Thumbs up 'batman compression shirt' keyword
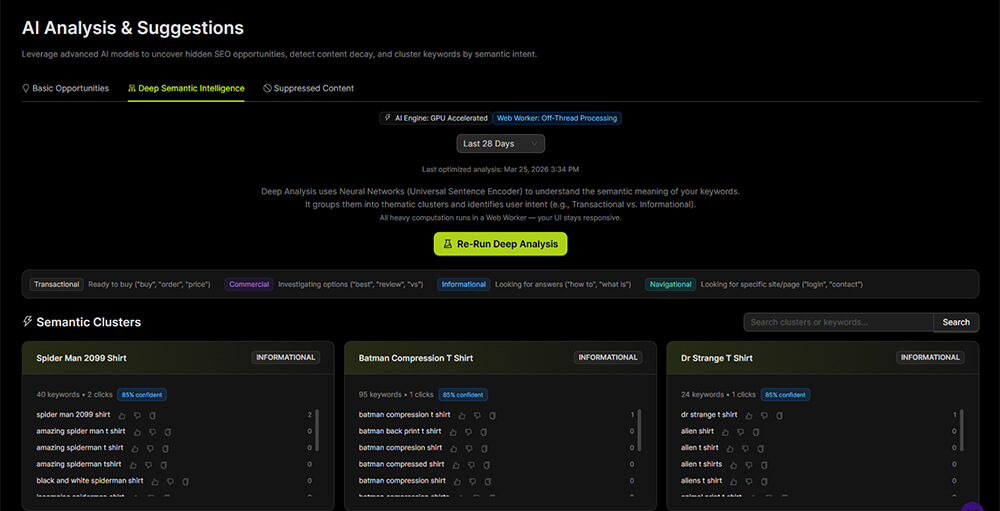The height and width of the screenshot is (511, 1000). [x=458, y=481]
